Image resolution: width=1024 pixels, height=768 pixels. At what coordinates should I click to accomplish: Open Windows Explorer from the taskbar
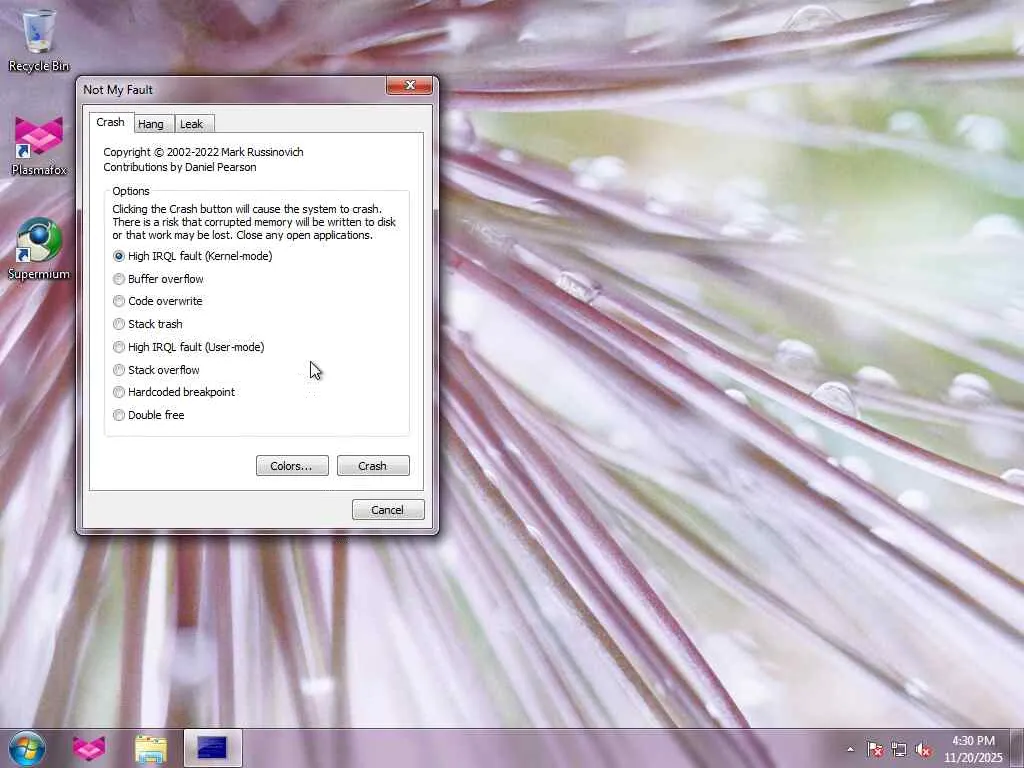[150, 748]
